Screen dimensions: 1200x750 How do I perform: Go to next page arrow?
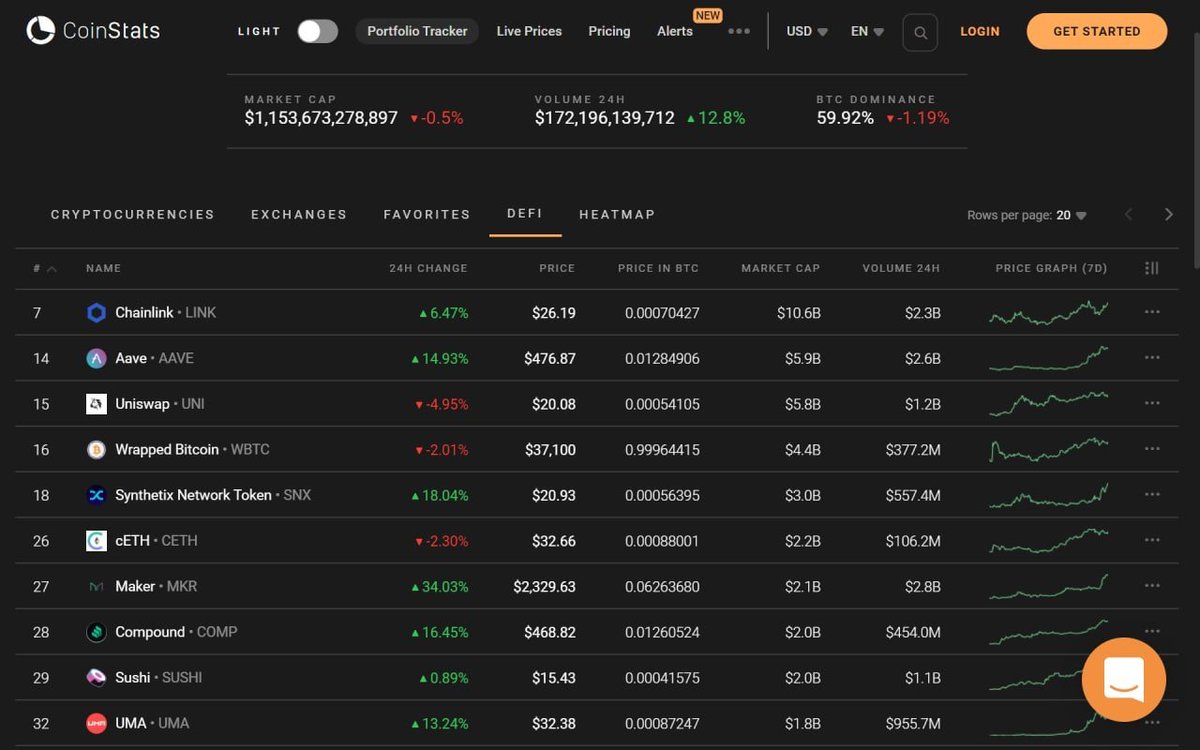1169,214
